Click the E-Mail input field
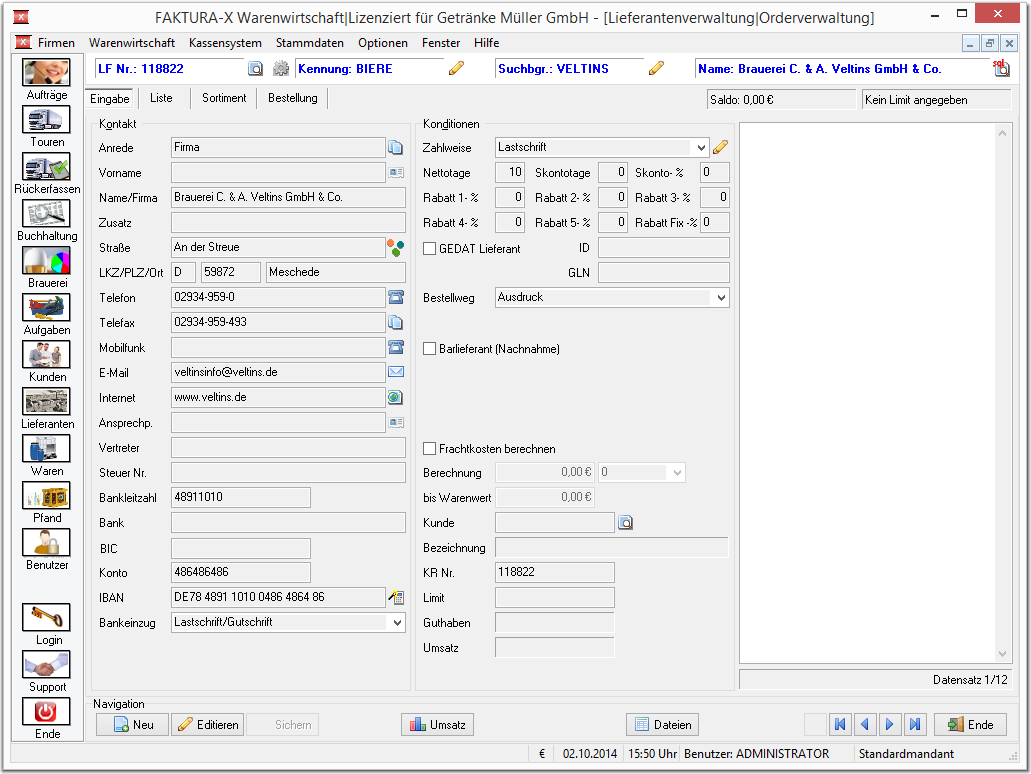Screen dimensions: 1031x774 click(278, 372)
